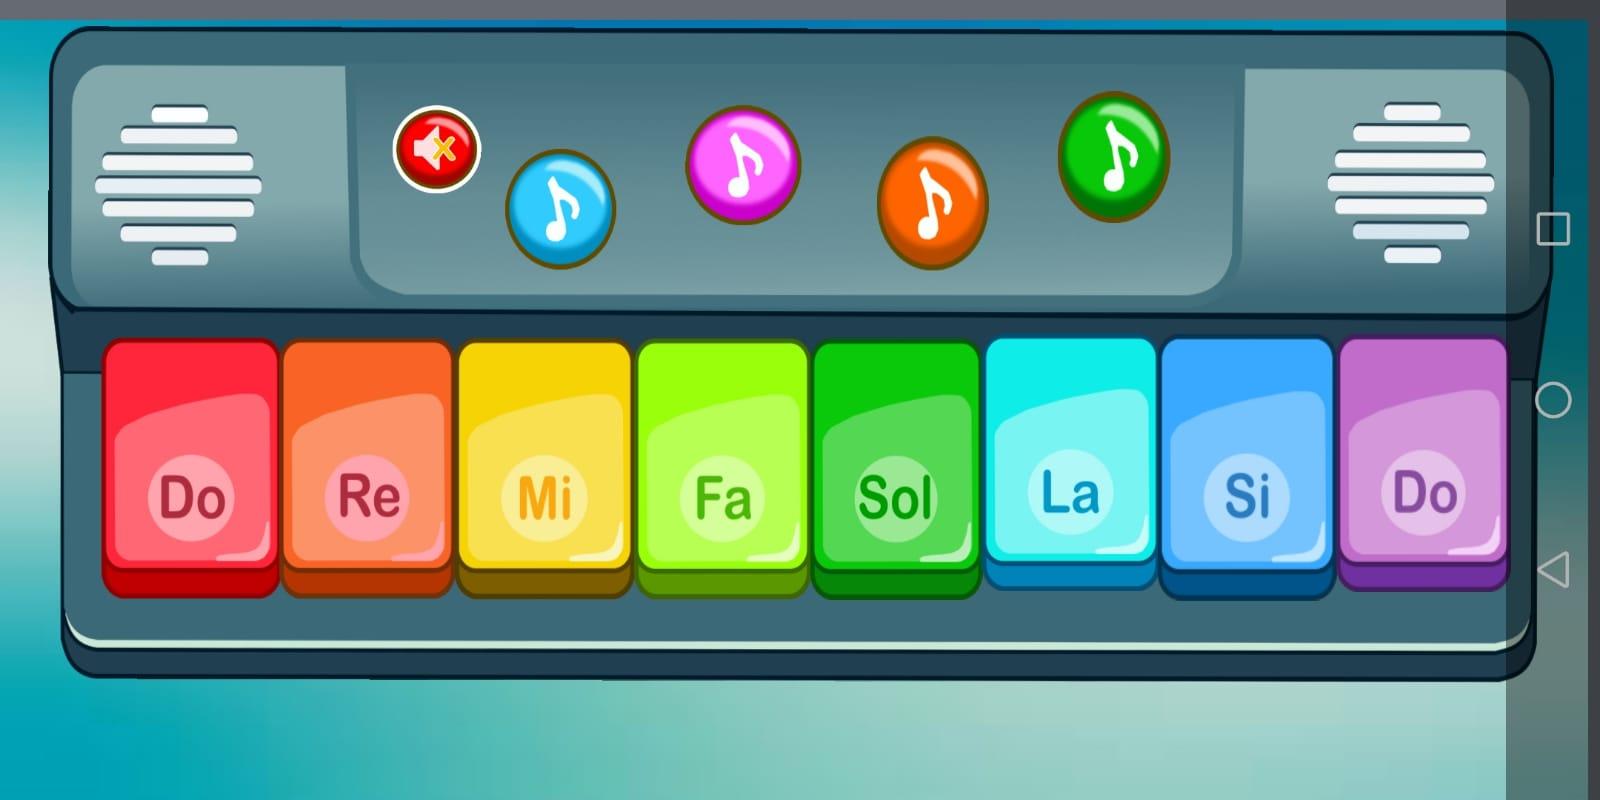Image resolution: width=1600 pixels, height=800 pixels.
Task: Tap the orange music note button
Action: [932, 202]
